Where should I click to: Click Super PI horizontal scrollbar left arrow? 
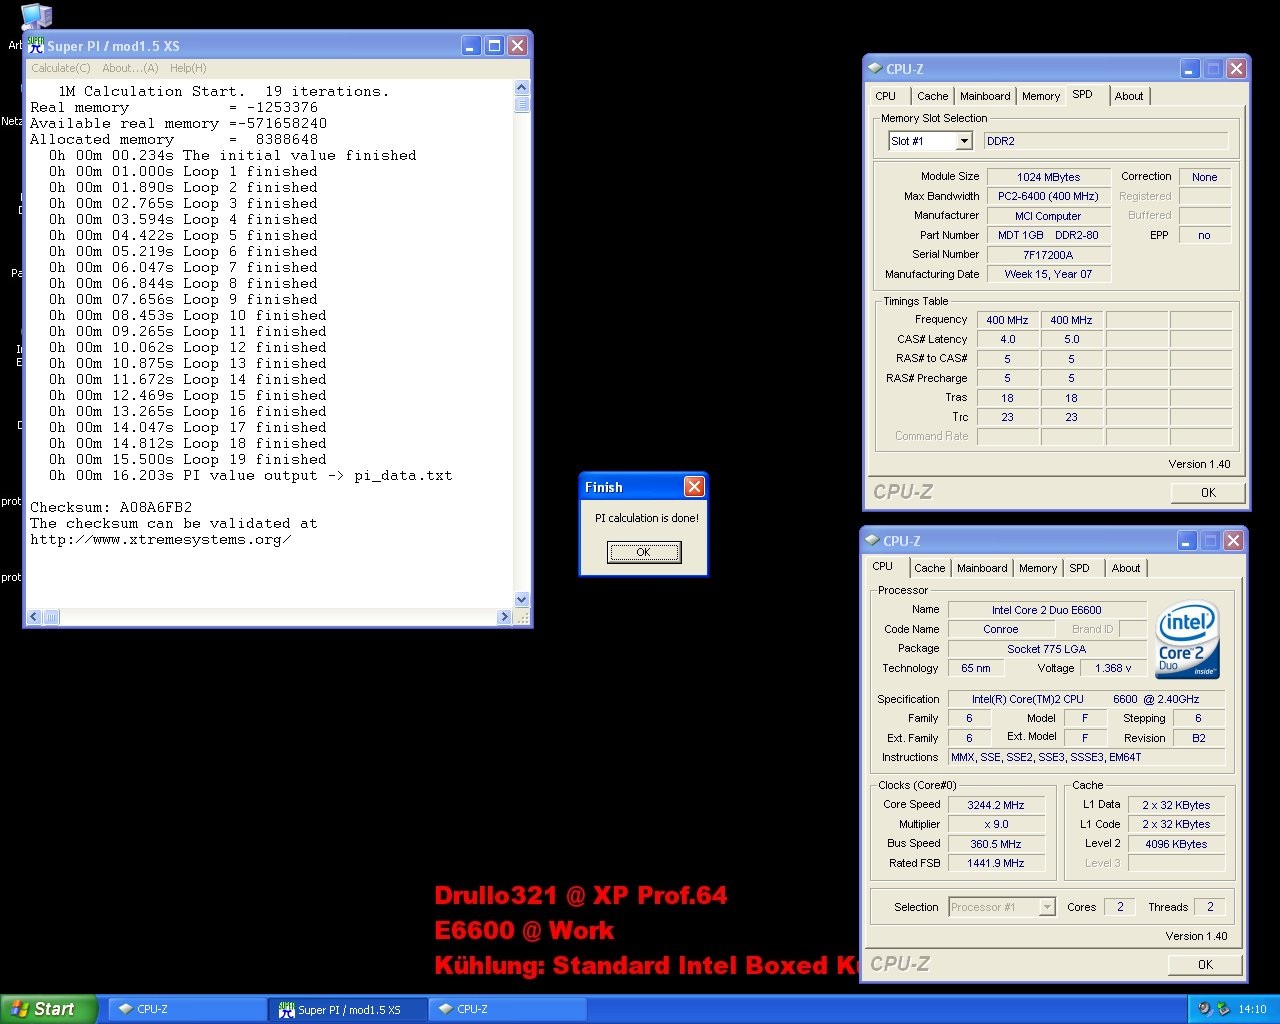coord(34,617)
